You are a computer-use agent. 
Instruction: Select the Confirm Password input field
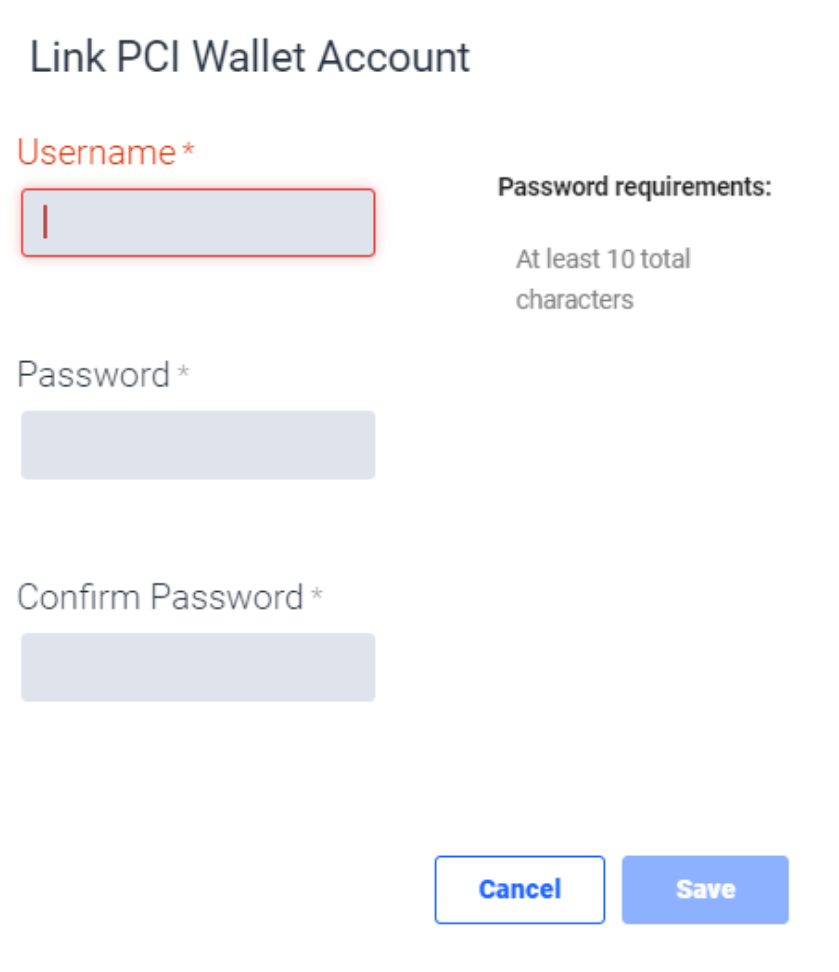click(198, 667)
